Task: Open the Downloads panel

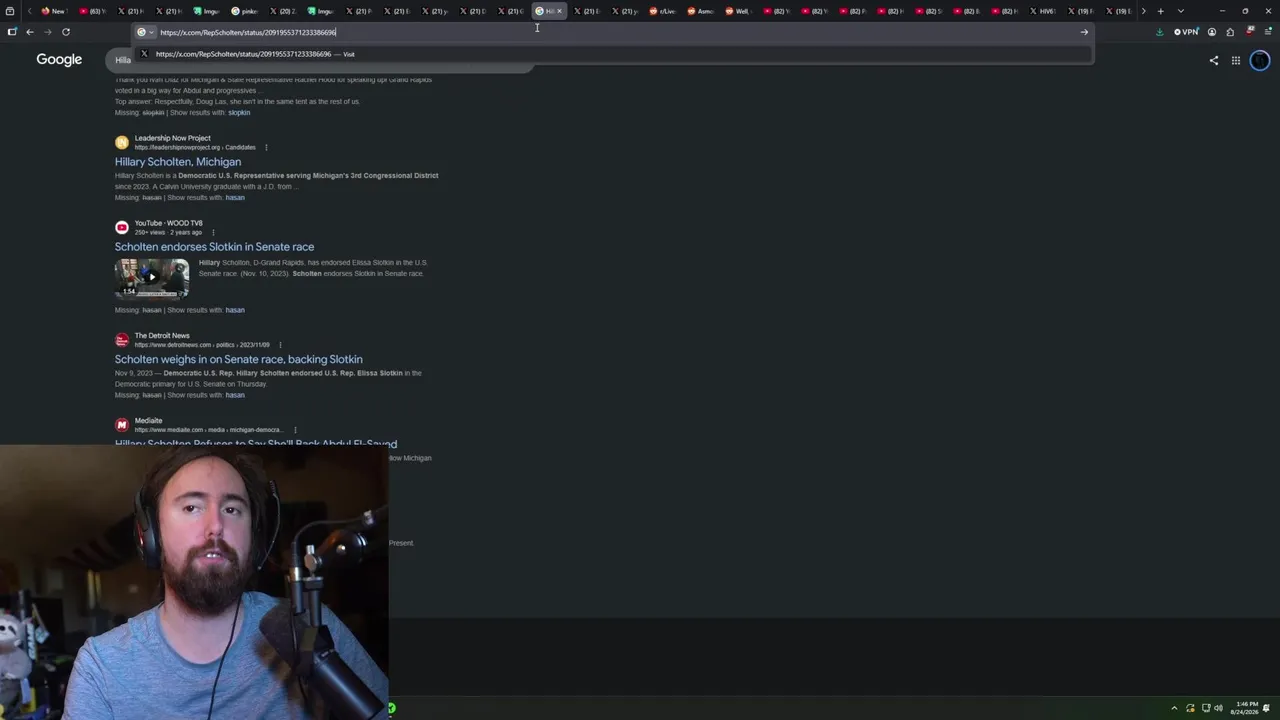Action: pos(1160,32)
